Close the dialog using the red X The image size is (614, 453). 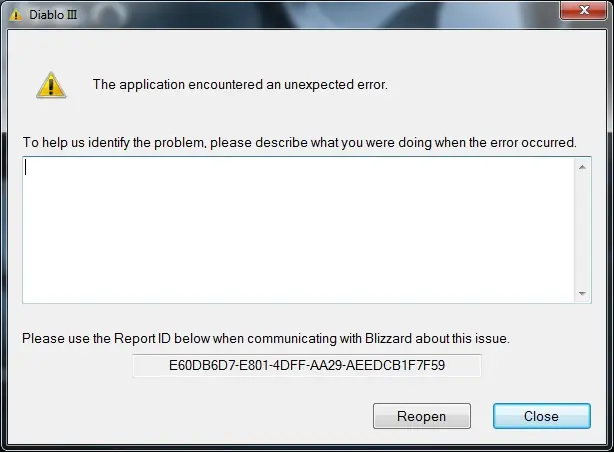point(583,10)
